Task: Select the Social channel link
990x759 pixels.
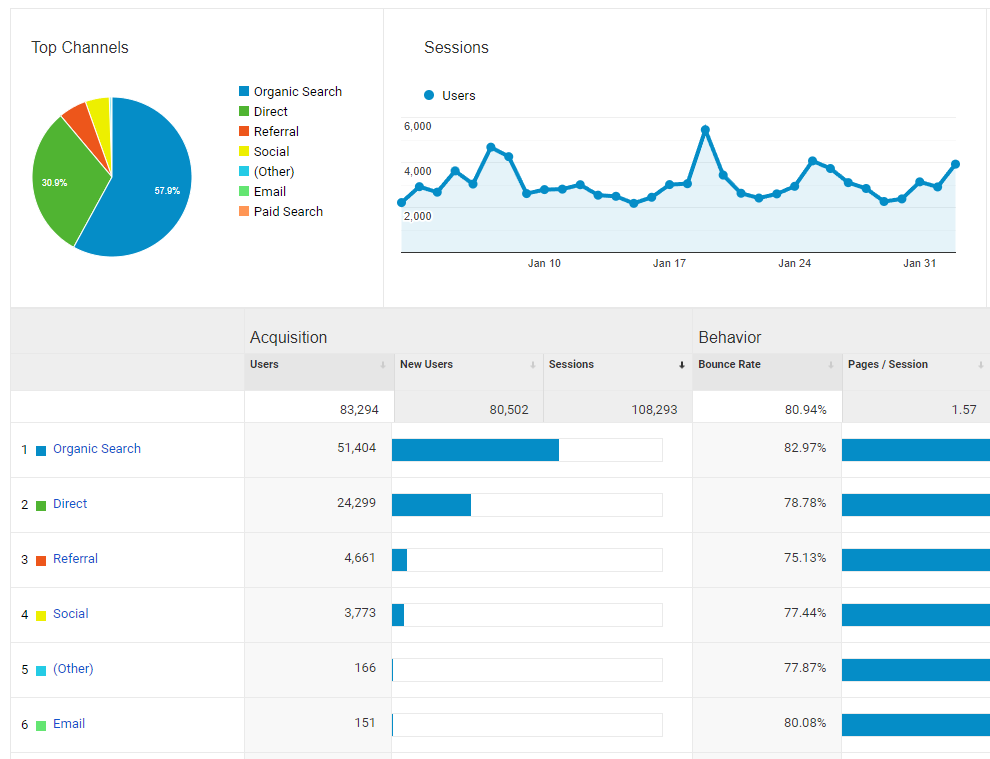Action: [70, 614]
